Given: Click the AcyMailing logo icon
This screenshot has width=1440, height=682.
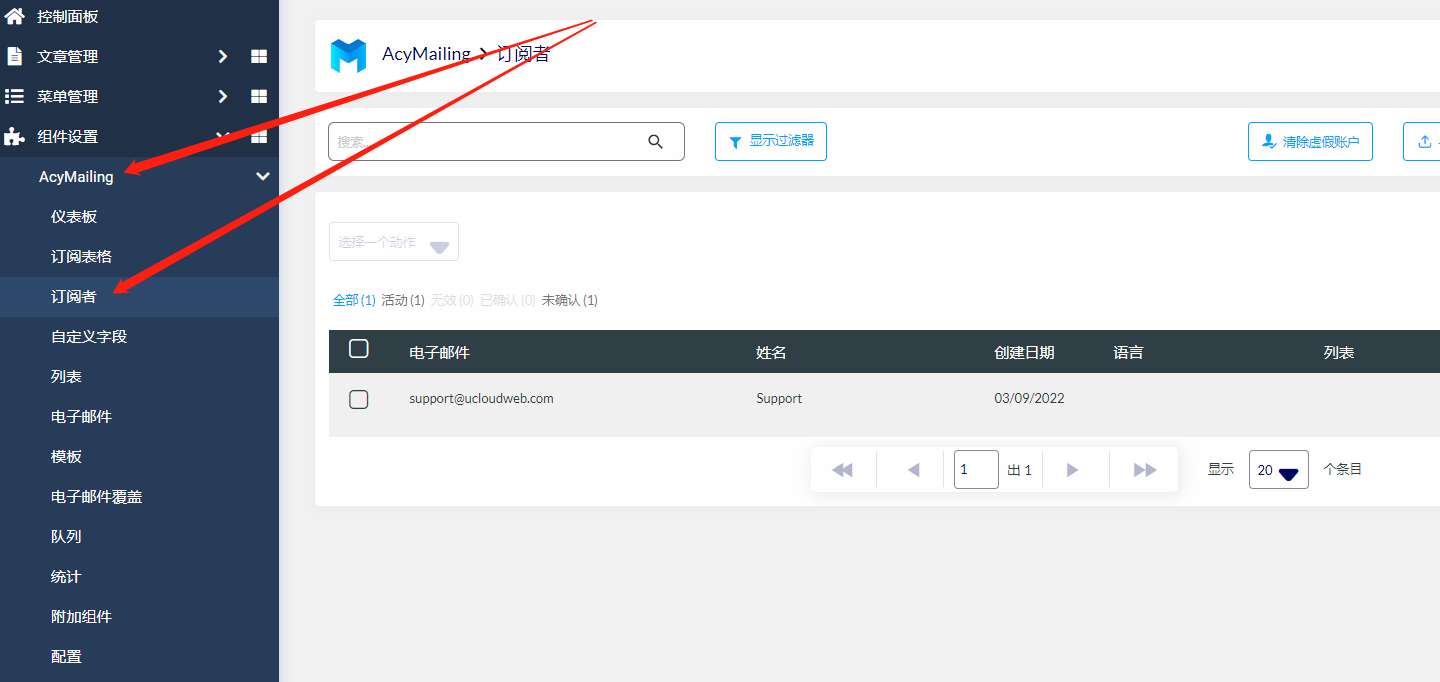Looking at the screenshot, I should (349, 55).
